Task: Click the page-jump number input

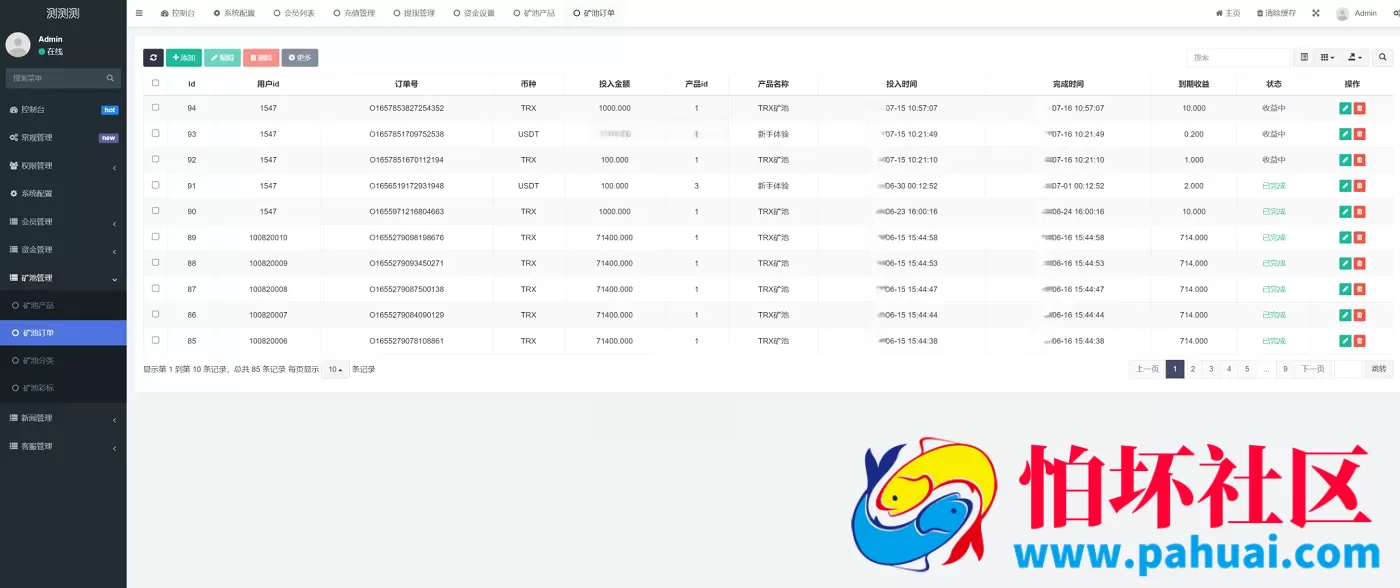Action: tap(1348, 369)
